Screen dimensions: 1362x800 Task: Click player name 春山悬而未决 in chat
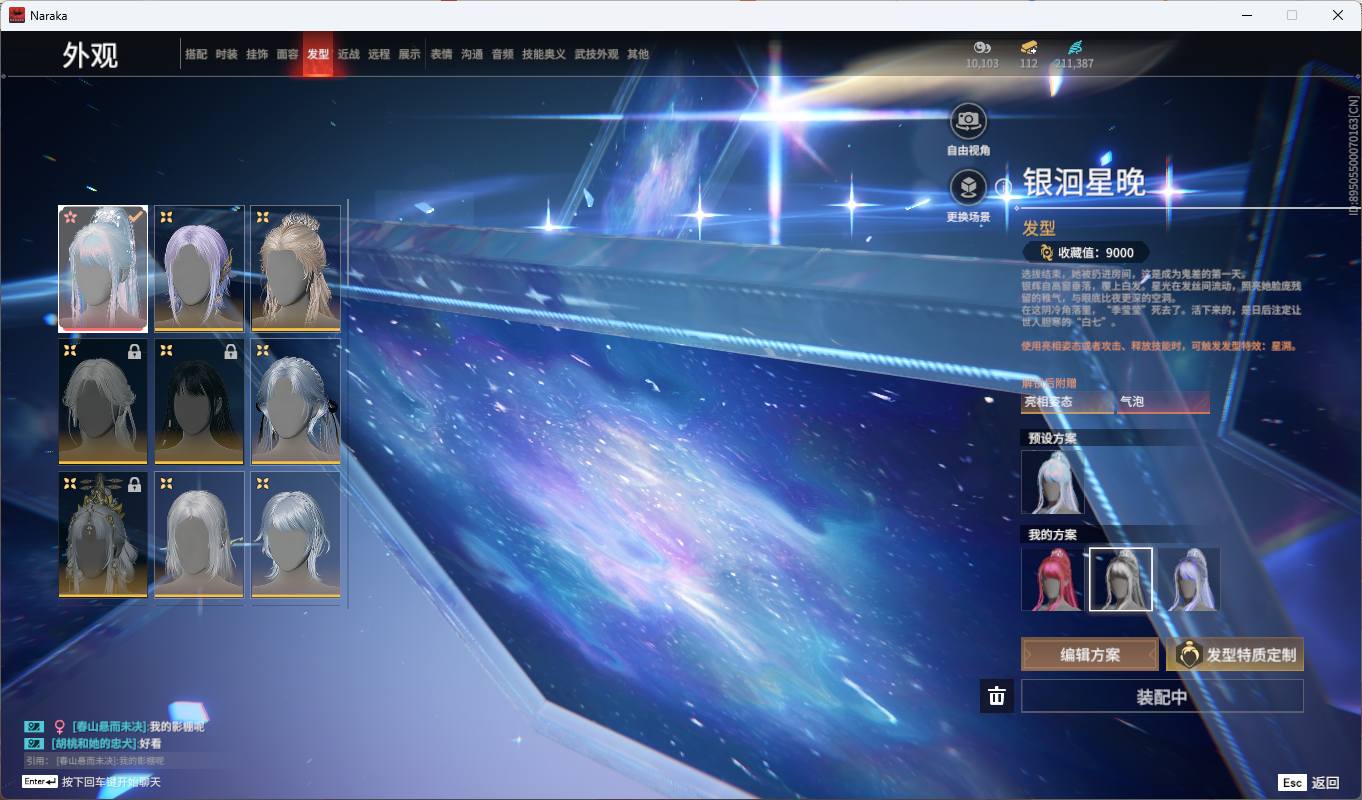[109, 726]
